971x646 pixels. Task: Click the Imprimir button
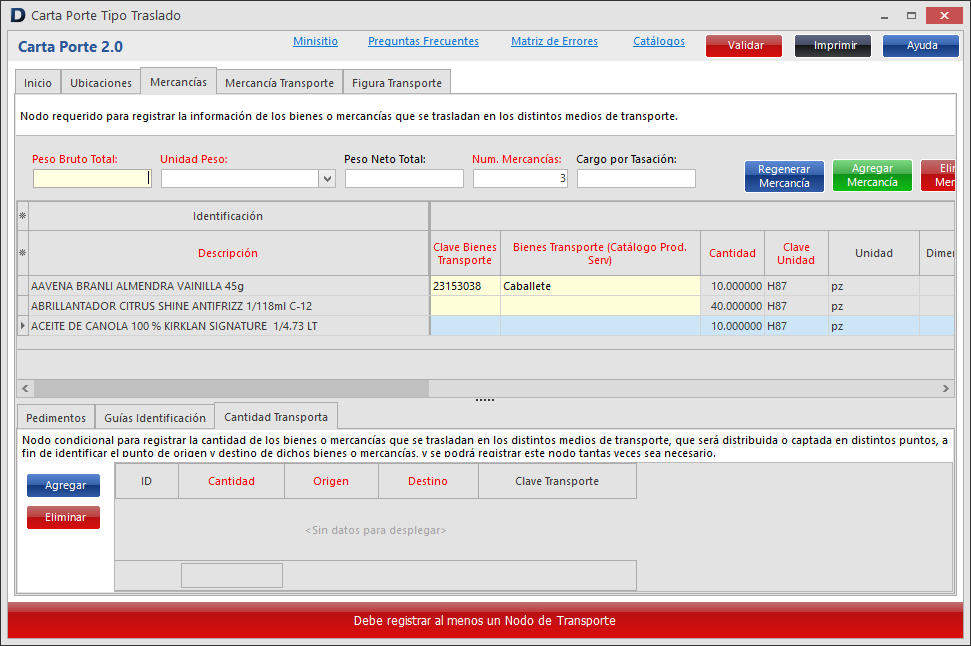(833, 46)
